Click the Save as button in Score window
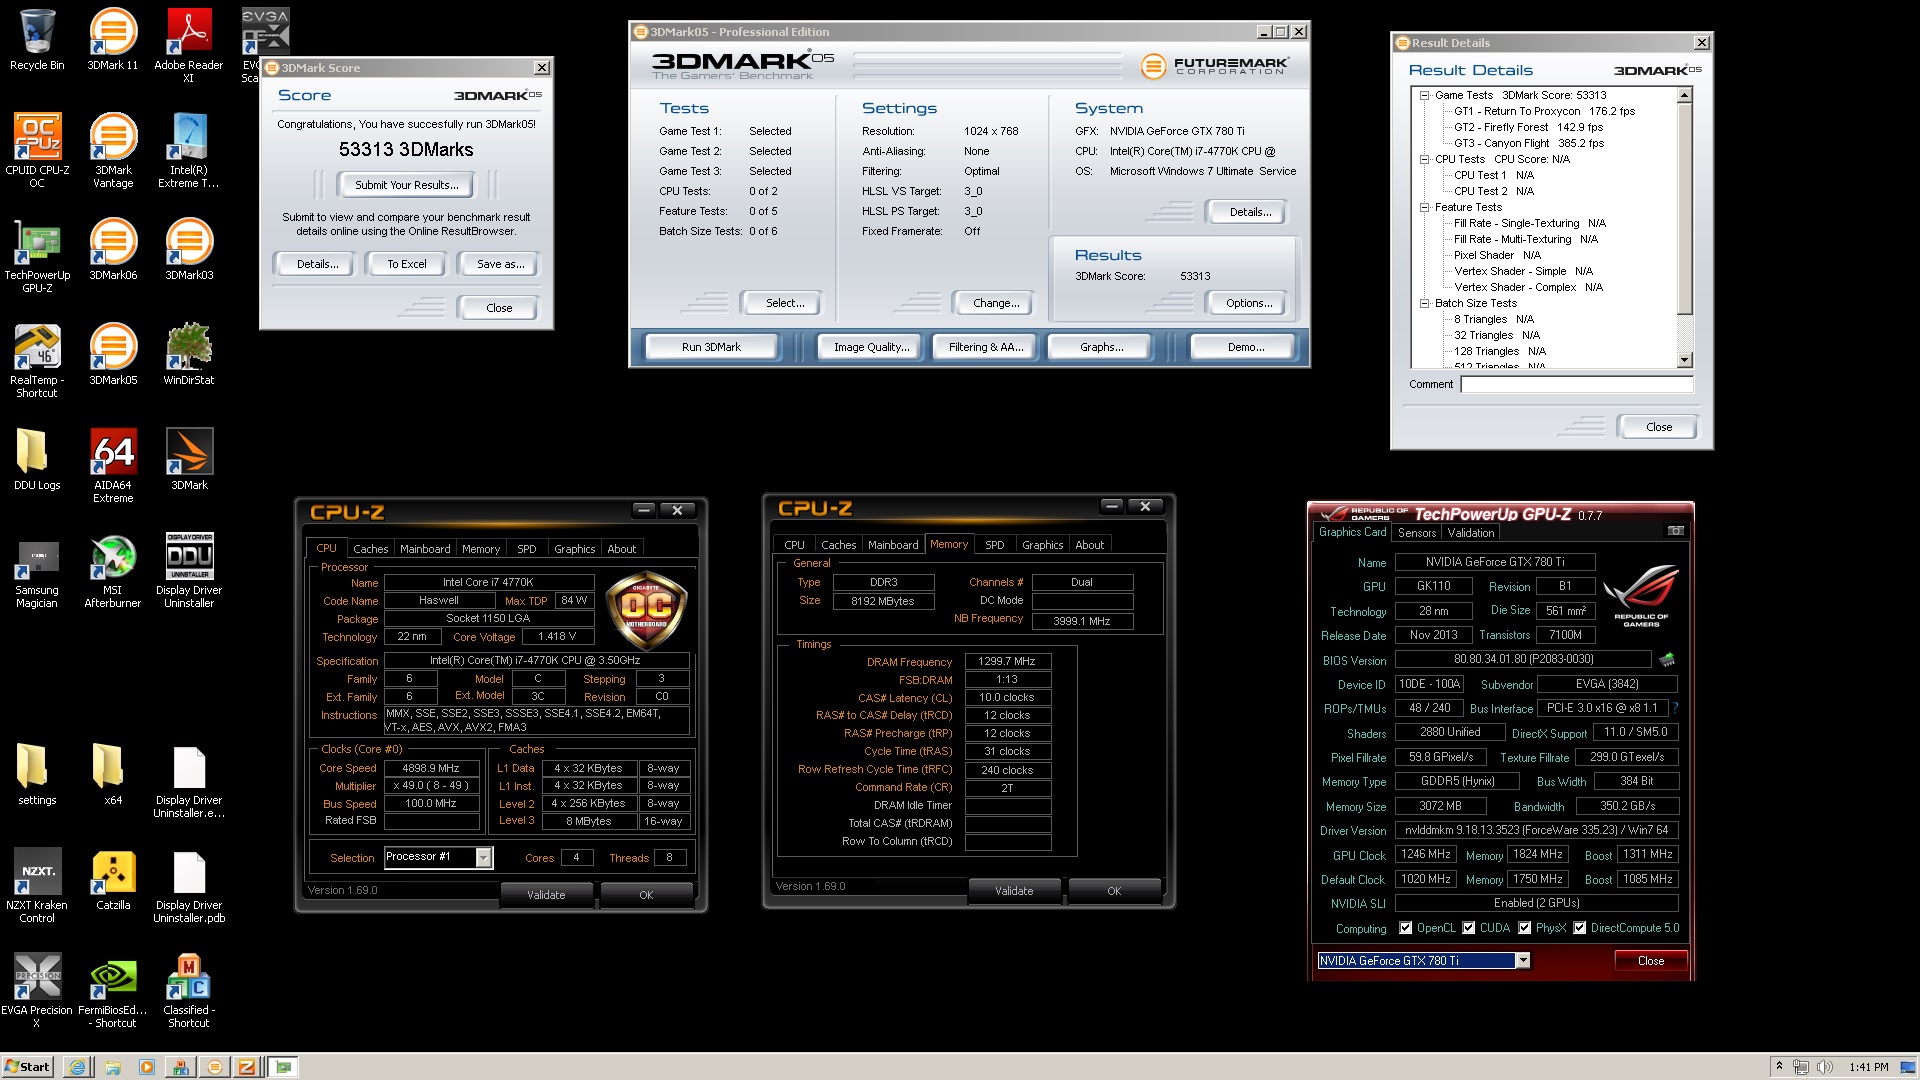Screen dimensions: 1920x1080 [500, 264]
